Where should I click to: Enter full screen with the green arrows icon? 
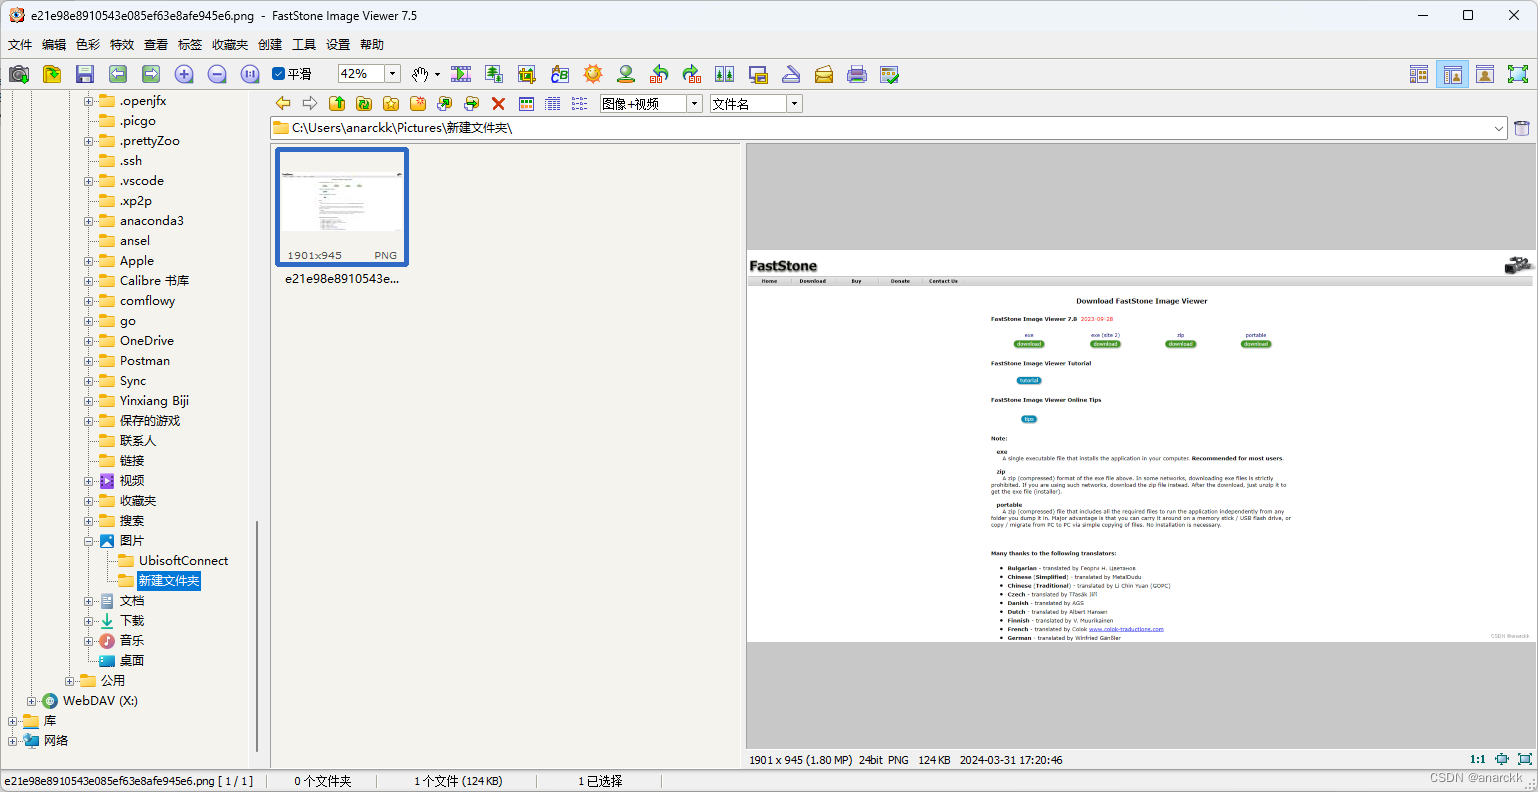pyautogui.click(x=1518, y=74)
